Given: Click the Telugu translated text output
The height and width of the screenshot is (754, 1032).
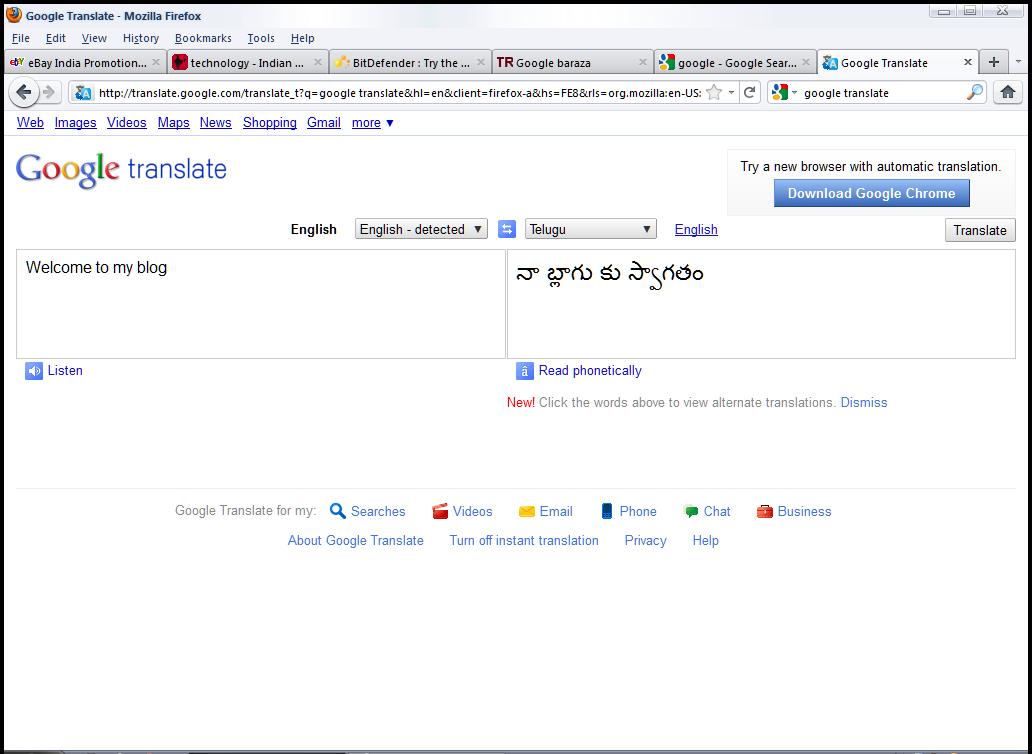Looking at the screenshot, I should [609, 274].
